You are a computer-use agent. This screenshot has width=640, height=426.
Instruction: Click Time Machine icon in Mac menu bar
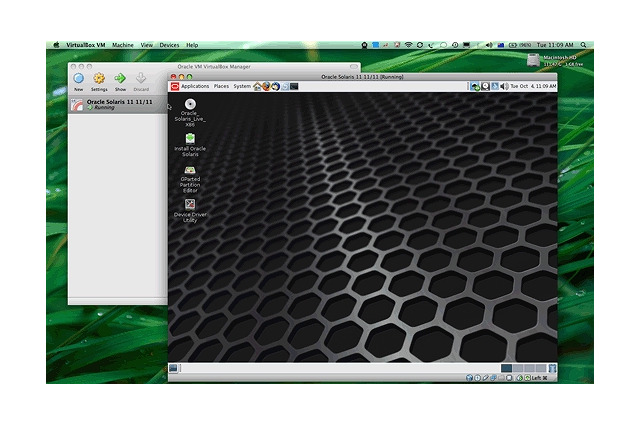(x=455, y=45)
